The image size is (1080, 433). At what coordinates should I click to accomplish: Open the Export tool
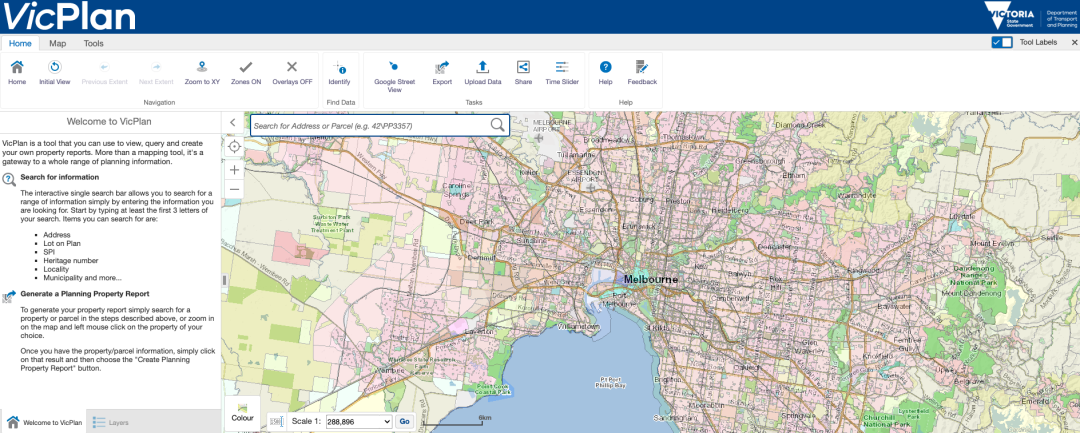[x=442, y=72]
